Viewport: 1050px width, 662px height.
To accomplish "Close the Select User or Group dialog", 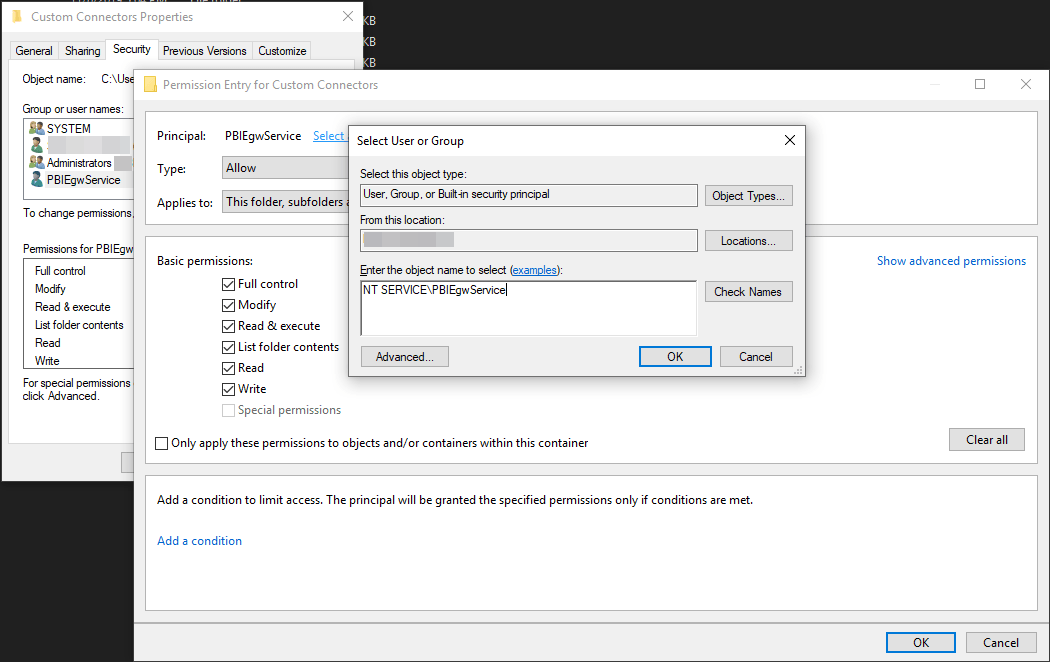I will 789,141.
